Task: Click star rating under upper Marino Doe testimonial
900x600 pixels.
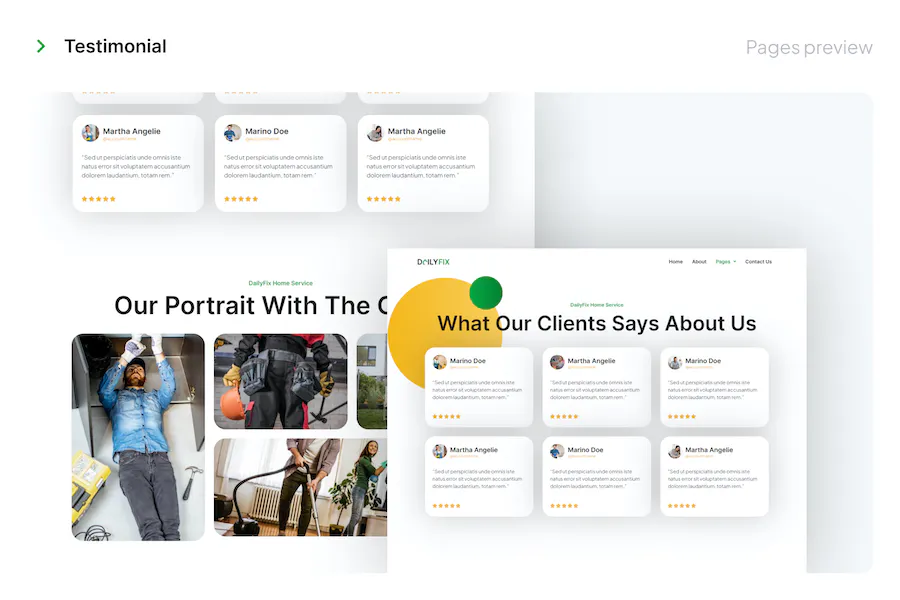Action: pos(241,199)
